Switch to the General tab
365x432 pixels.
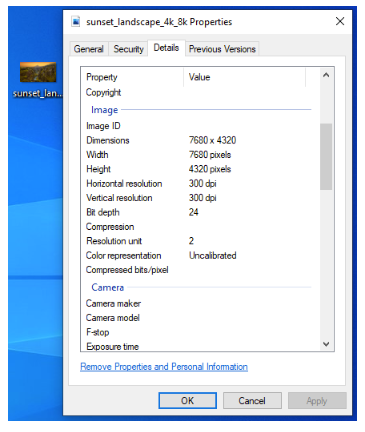tap(88, 49)
